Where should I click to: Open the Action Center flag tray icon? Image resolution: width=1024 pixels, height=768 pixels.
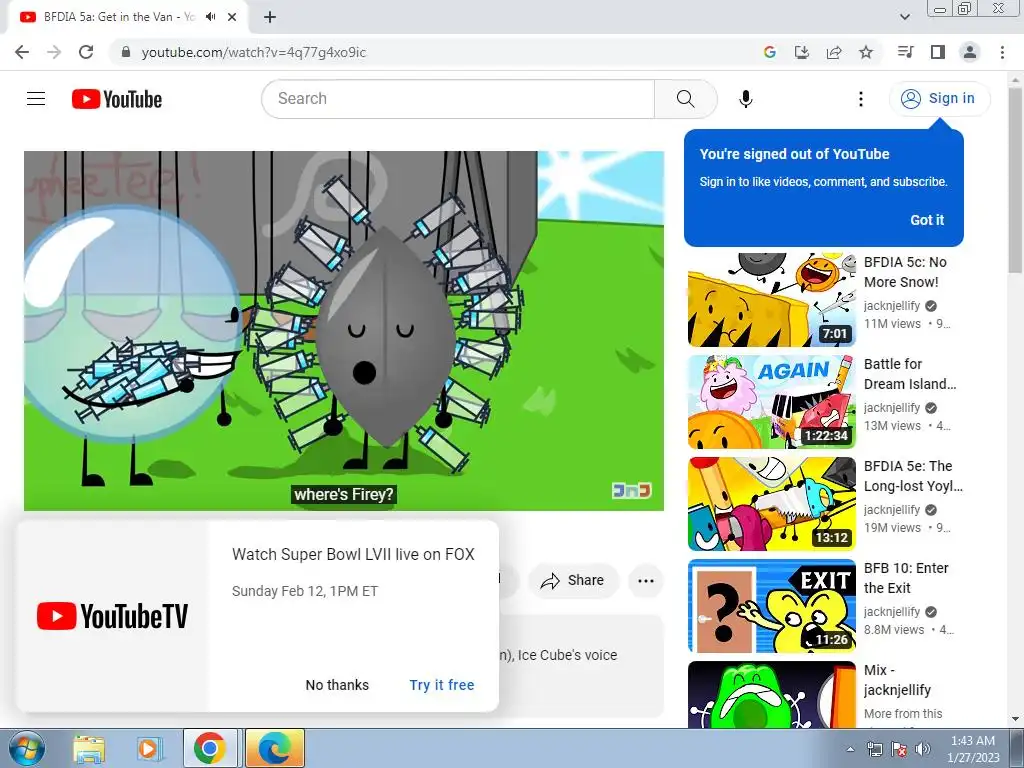[x=899, y=749]
